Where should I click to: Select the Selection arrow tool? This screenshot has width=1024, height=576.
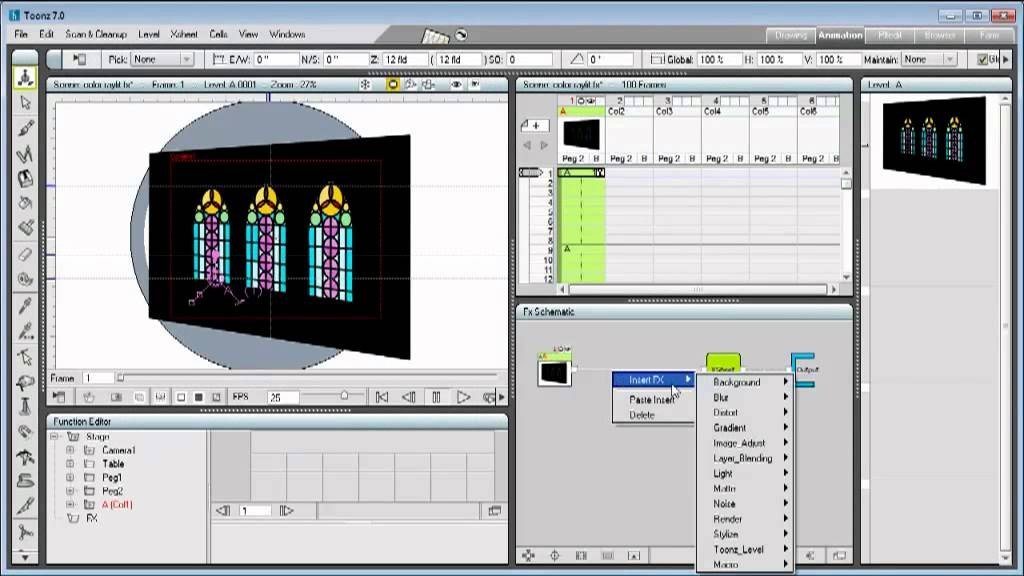tap(25, 103)
